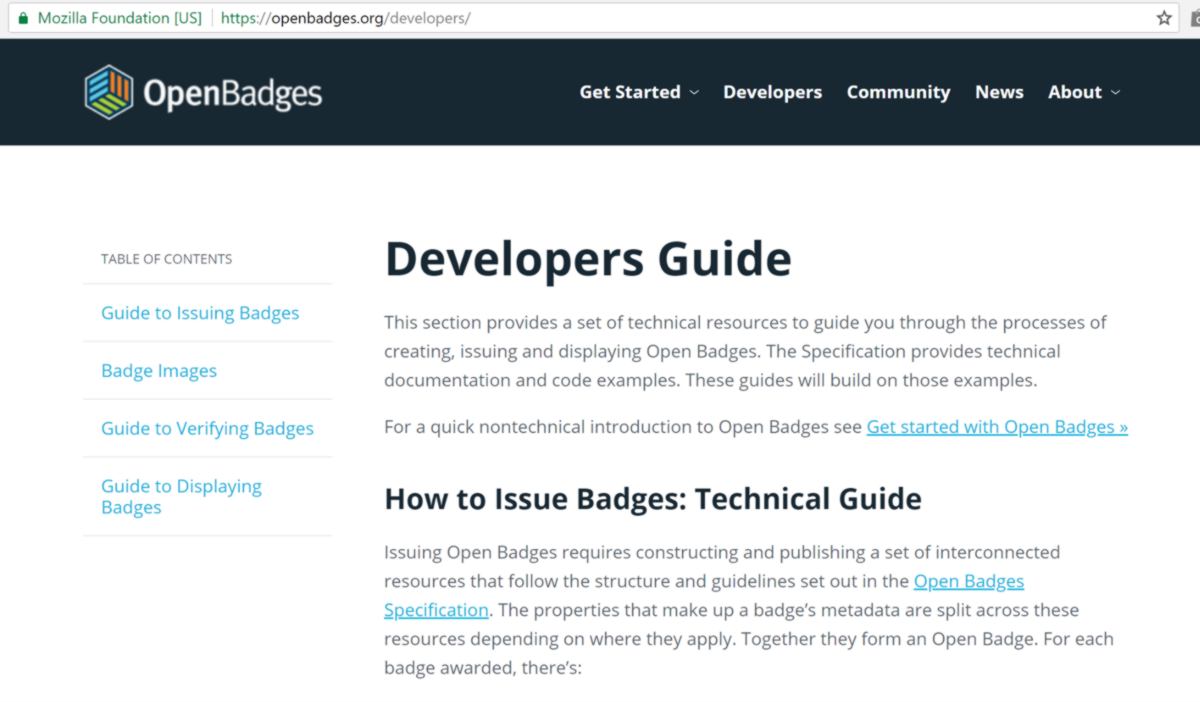Screen dimensions: 1200x702
Task: Open Guide to Displaying Badges
Action: coord(181,496)
